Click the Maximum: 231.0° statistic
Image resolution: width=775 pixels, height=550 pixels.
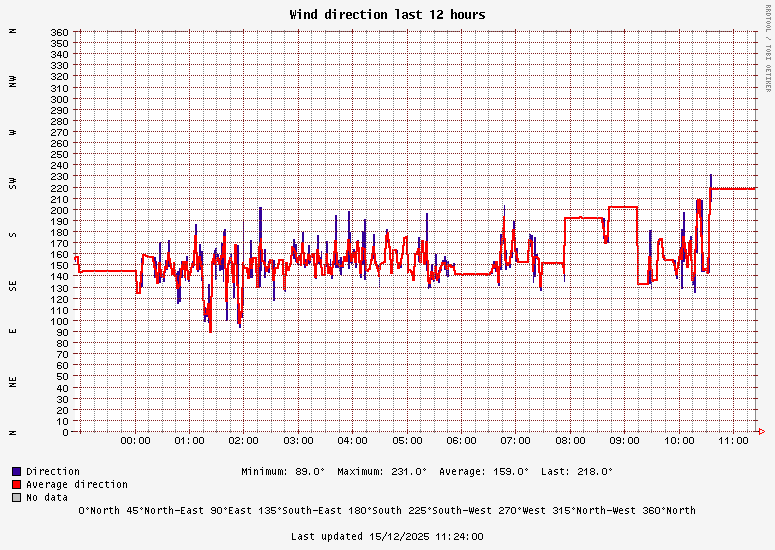[382, 471]
